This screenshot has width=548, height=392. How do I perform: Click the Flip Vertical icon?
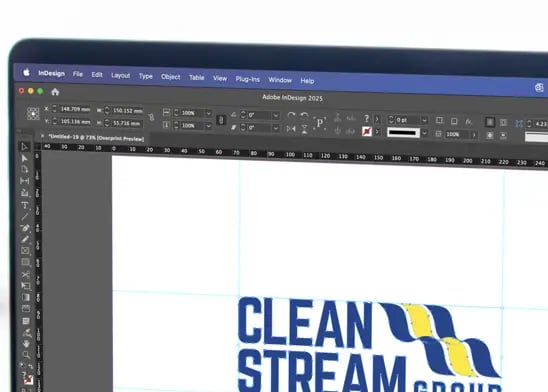click(304, 129)
